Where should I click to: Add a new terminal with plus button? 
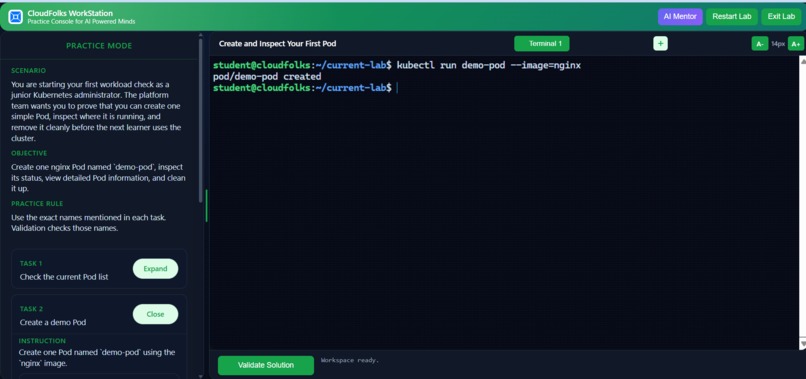coord(661,44)
